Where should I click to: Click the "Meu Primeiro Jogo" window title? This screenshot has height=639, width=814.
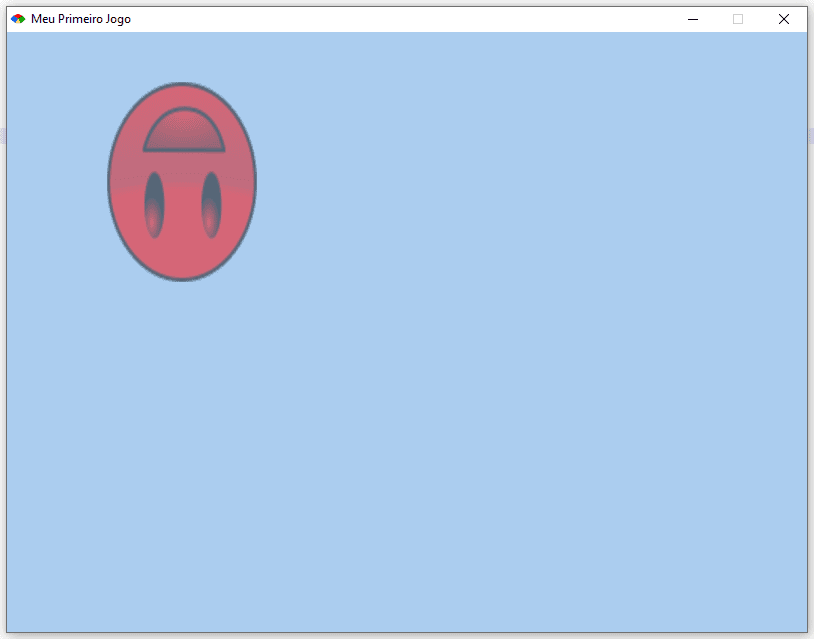pos(81,19)
